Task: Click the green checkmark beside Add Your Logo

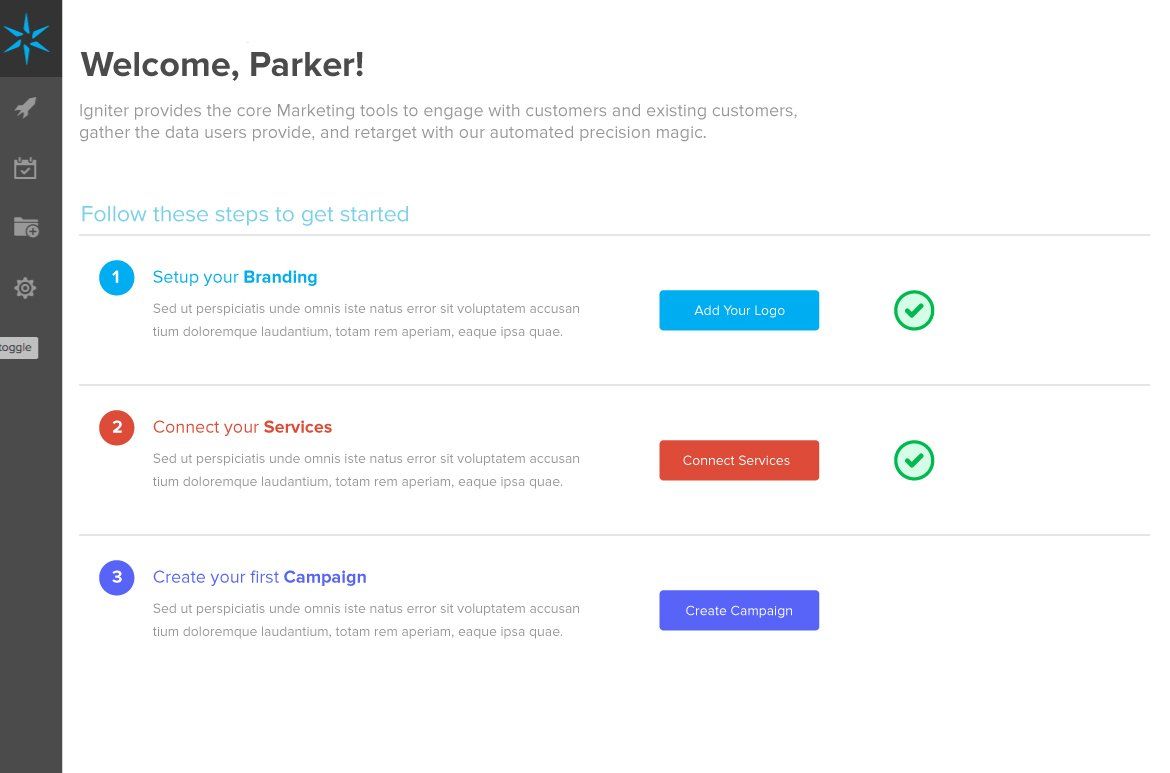Action: 914,310
